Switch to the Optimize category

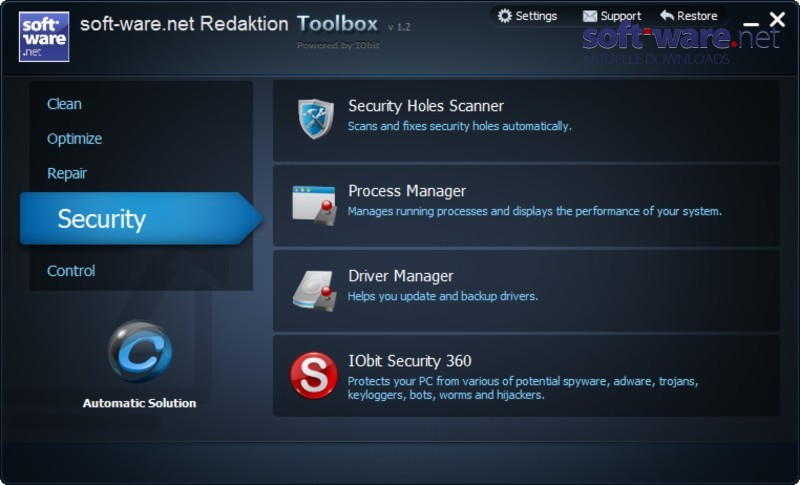74,139
